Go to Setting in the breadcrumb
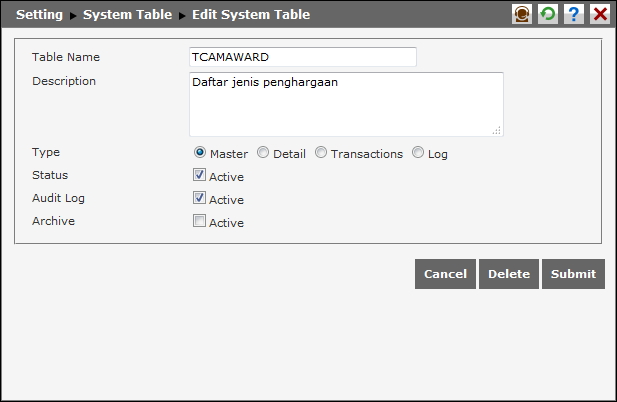The height and width of the screenshot is (402, 617). [39, 15]
